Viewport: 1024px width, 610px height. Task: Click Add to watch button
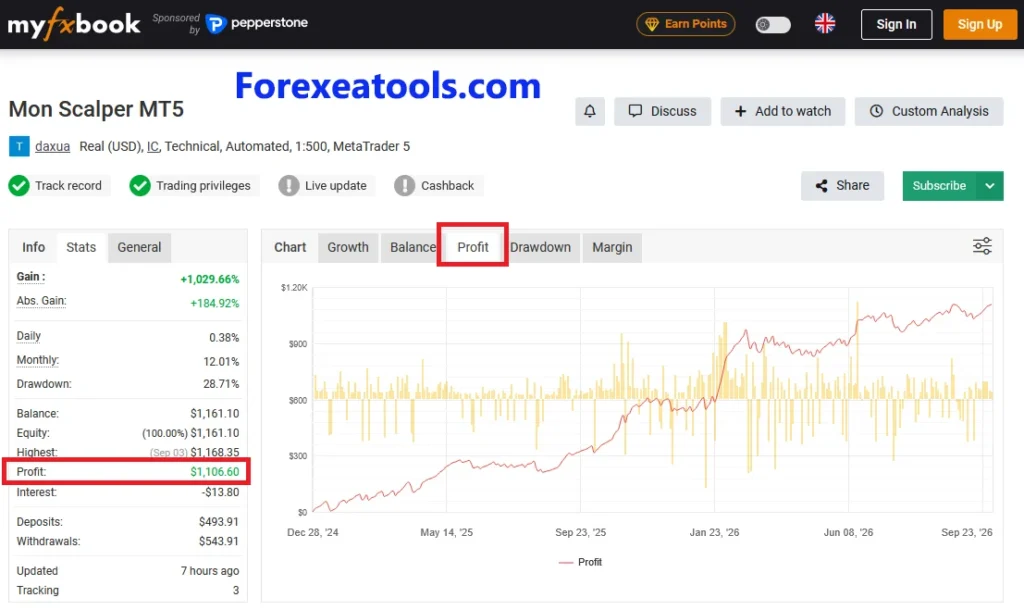coord(782,111)
